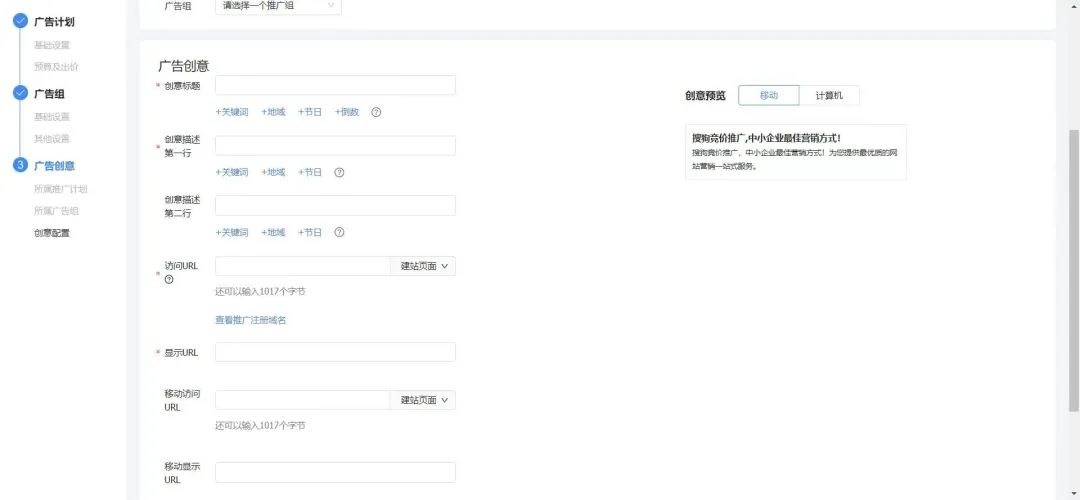Expand 建站页面 dropdown beside 访问URL

pyautogui.click(x=423, y=266)
